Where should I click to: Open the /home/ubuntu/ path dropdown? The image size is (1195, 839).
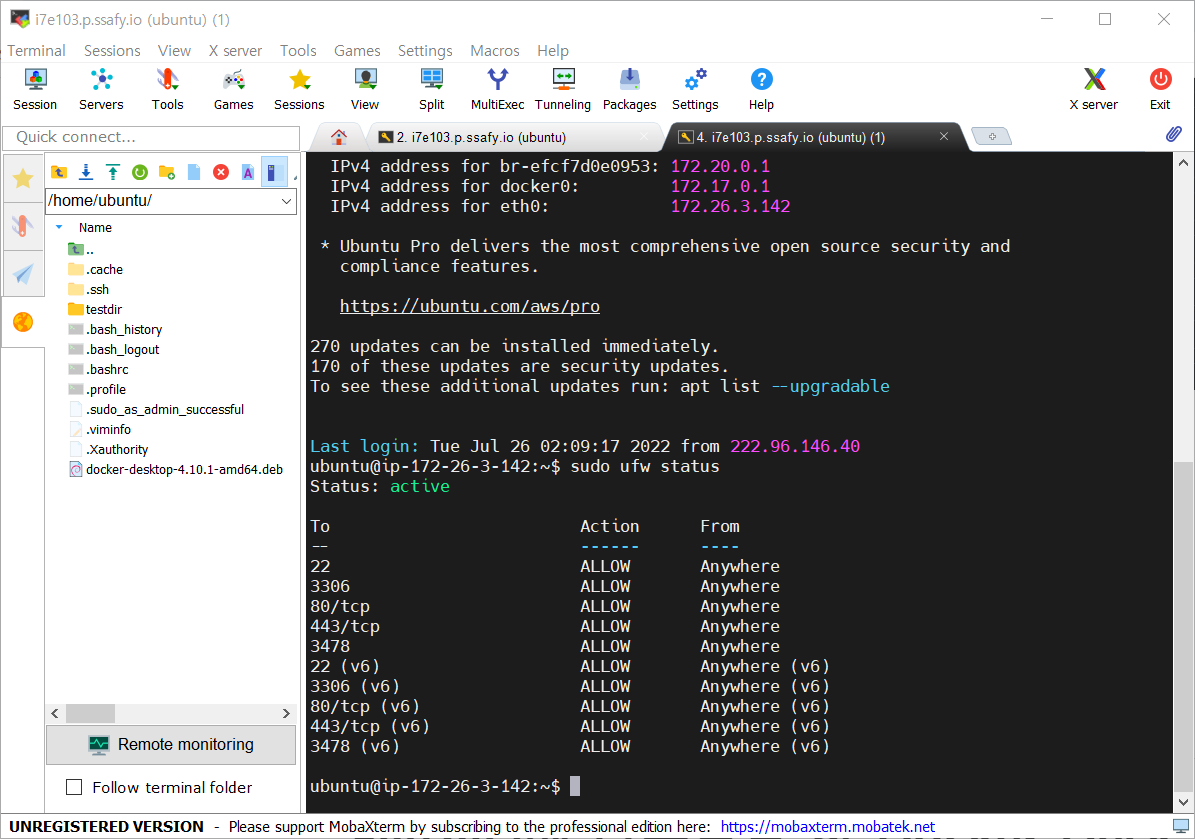click(288, 201)
